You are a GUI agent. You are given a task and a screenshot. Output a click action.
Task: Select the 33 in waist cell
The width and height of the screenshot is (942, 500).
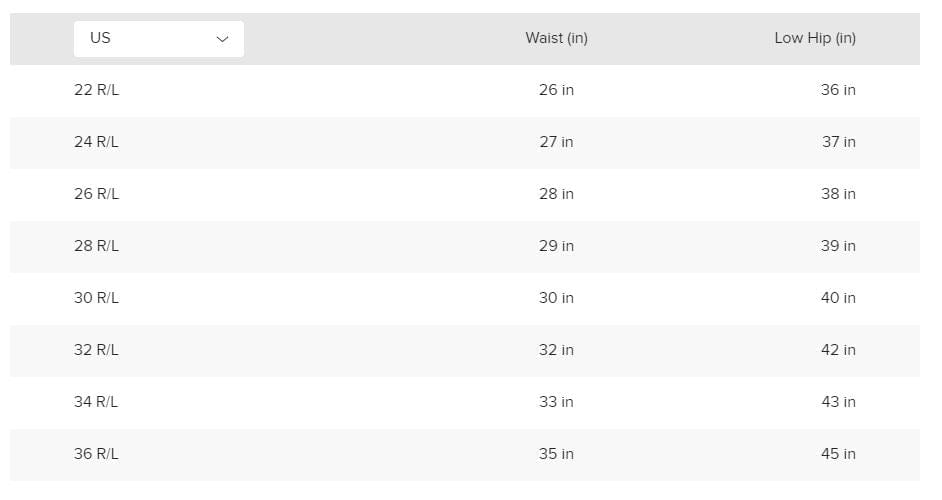point(556,402)
